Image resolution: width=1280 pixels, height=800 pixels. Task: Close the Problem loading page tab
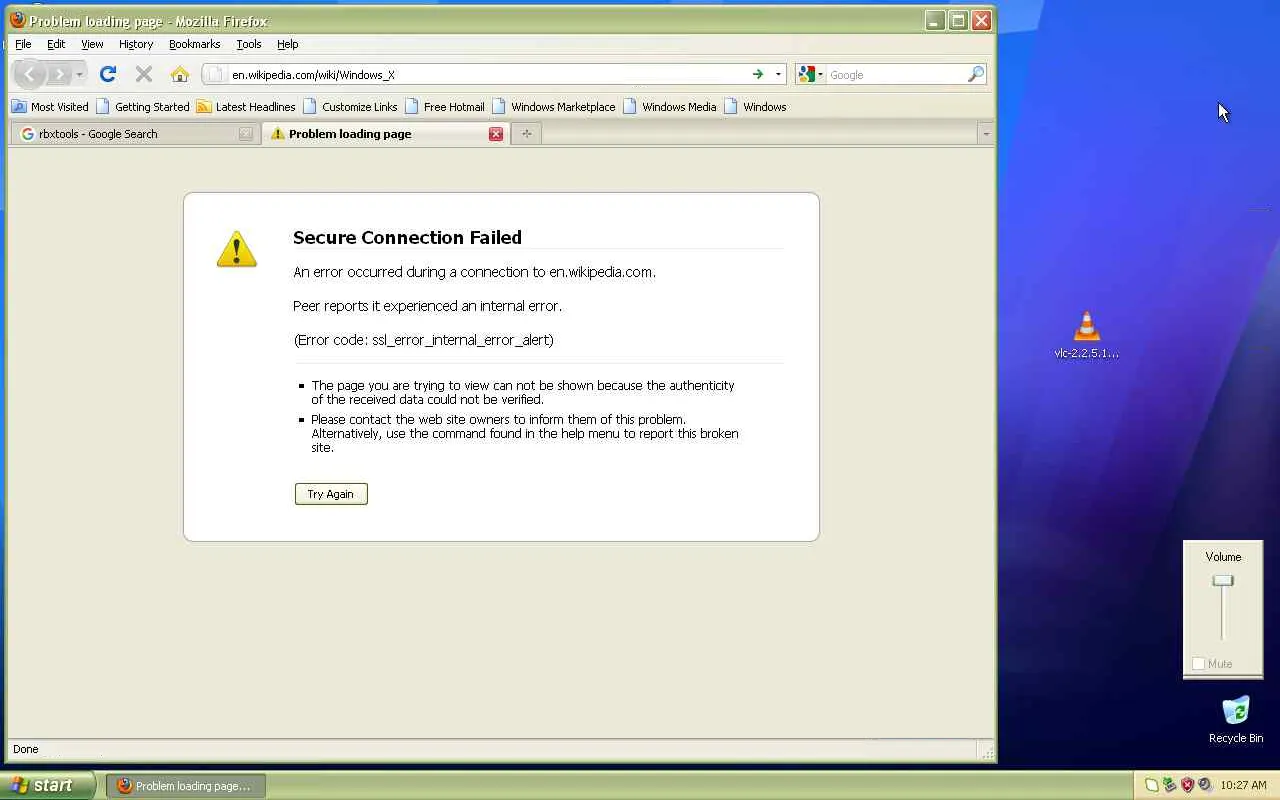[496, 134]
